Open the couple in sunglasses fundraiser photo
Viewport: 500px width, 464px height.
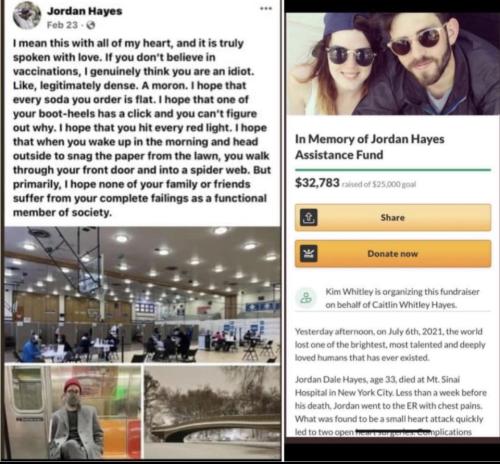coord(393,64)
